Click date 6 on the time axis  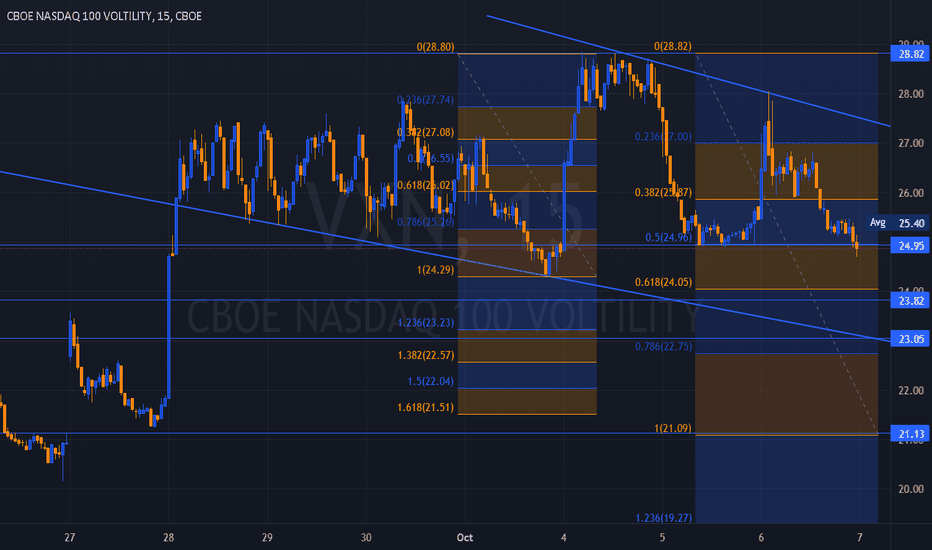tap(761, 538)
